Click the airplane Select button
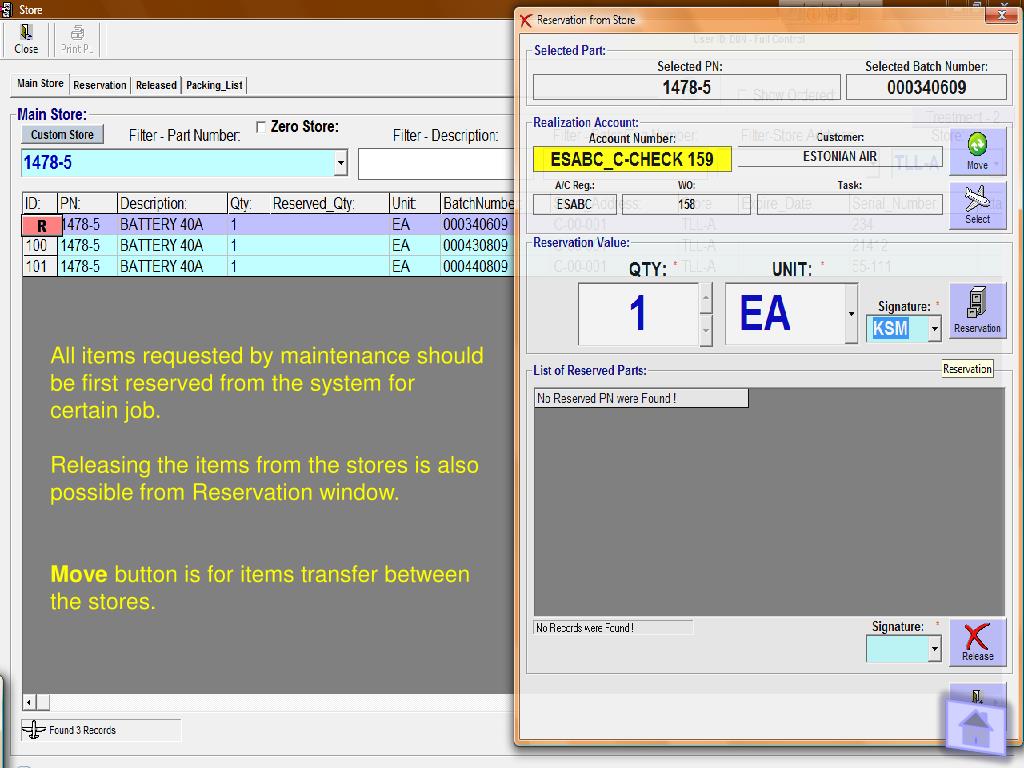1024x768 pixels. click(x=977, y=205)
